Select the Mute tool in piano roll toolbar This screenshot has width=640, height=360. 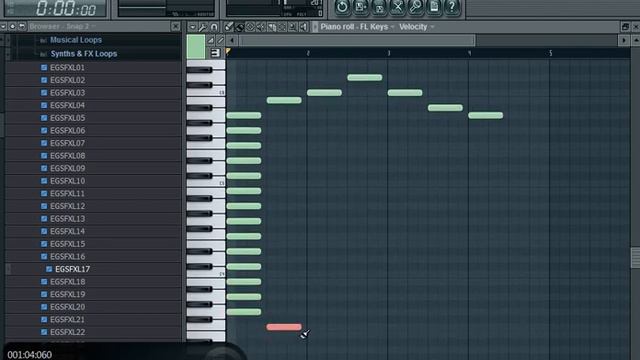click(x=261, y=27)
